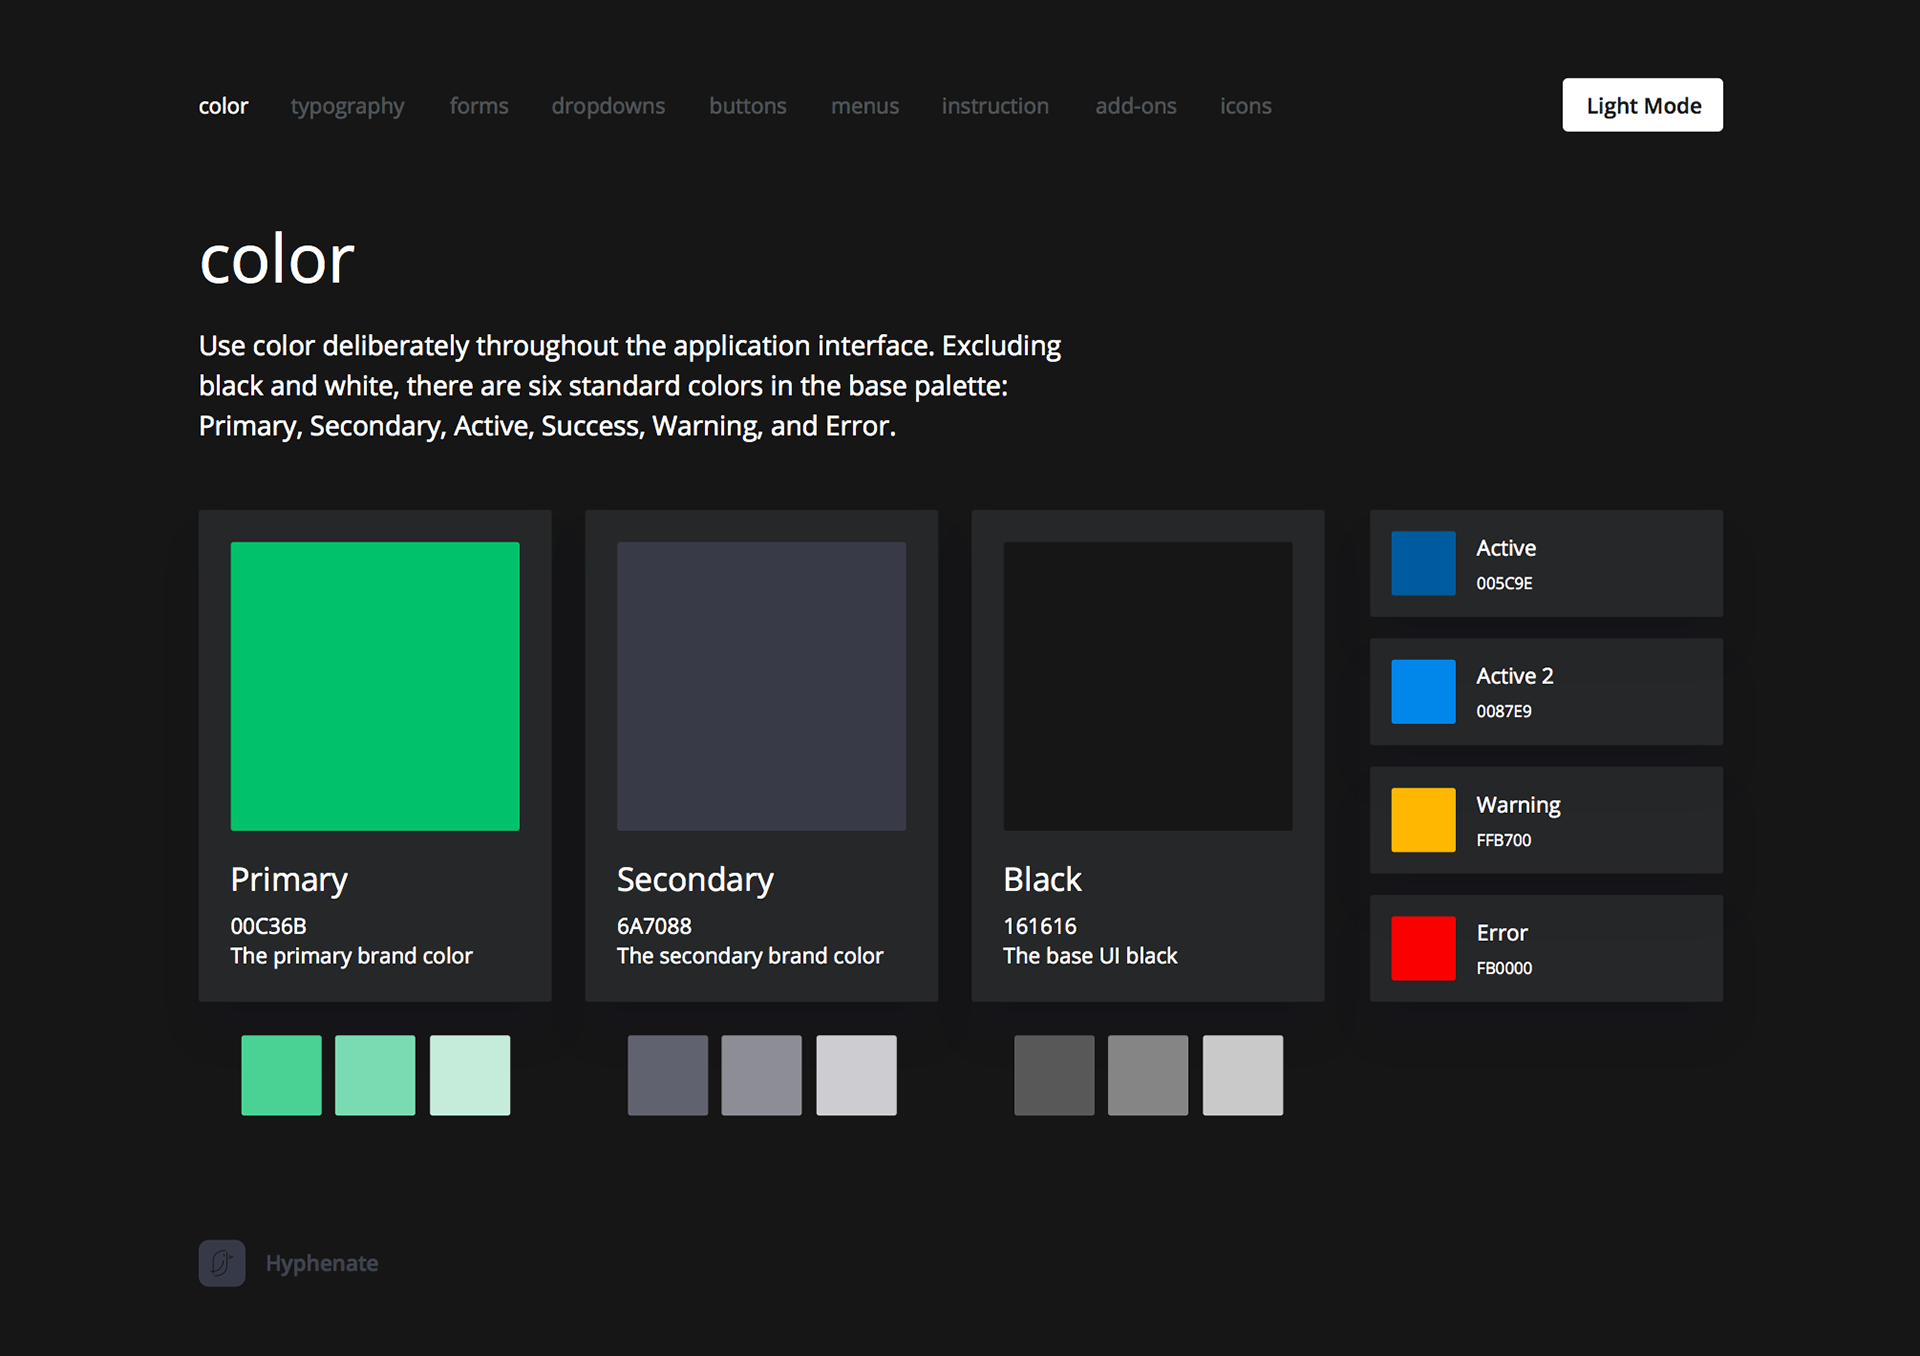The image size is (1920, 1356).
Task: Click the Hyphenate footer text link
Action: pos(321,1263)
